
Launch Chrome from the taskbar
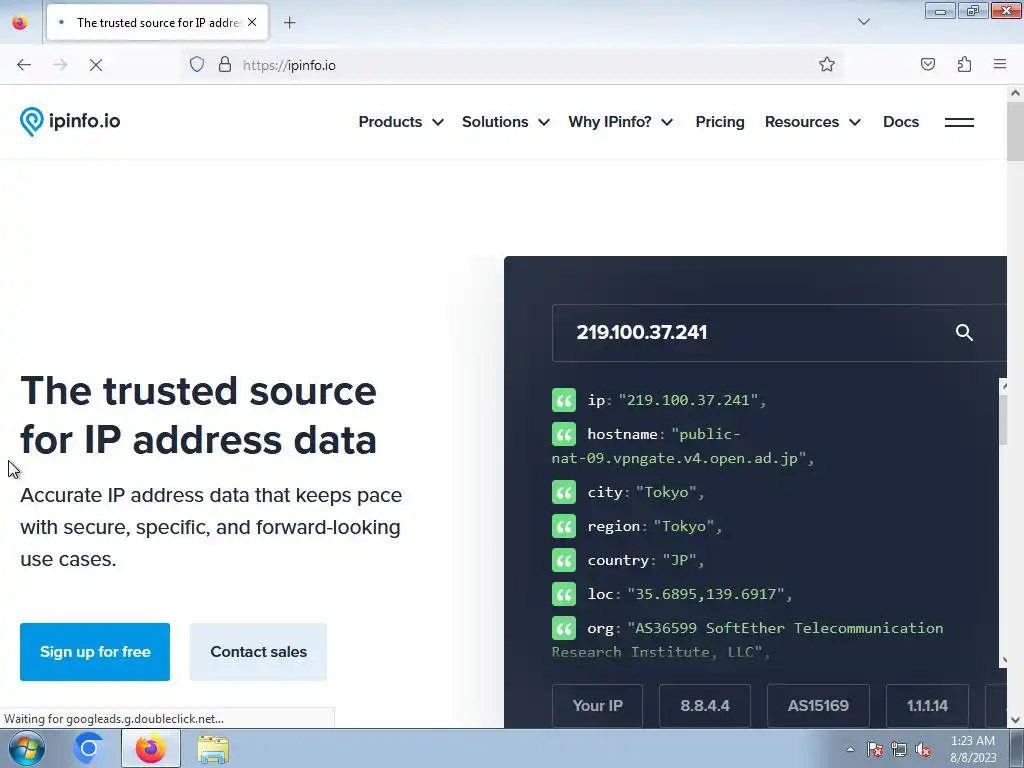[x=89, y=748]
